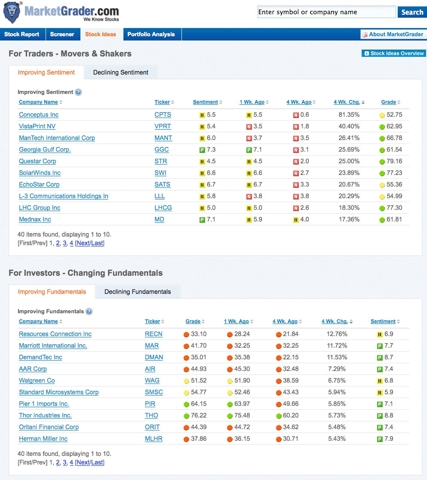Click the THO ticker link

[151, 416]
